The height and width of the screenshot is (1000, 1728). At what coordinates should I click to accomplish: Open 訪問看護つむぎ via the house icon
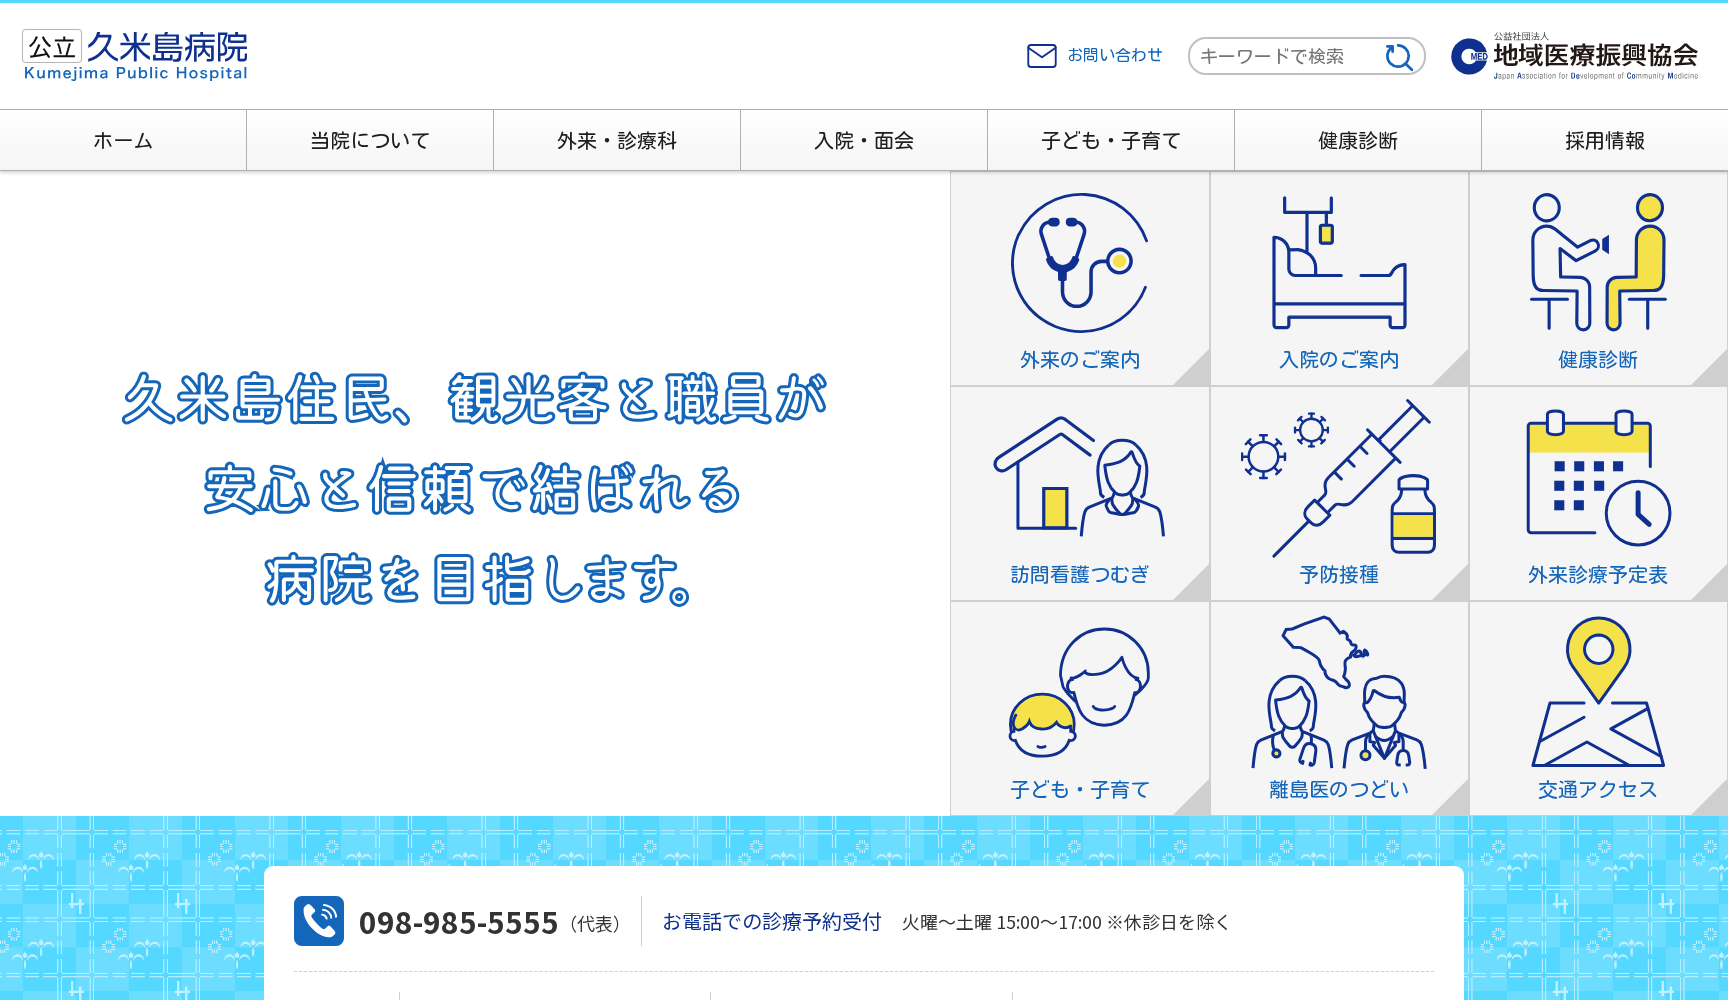click(x=1080, y=485)
